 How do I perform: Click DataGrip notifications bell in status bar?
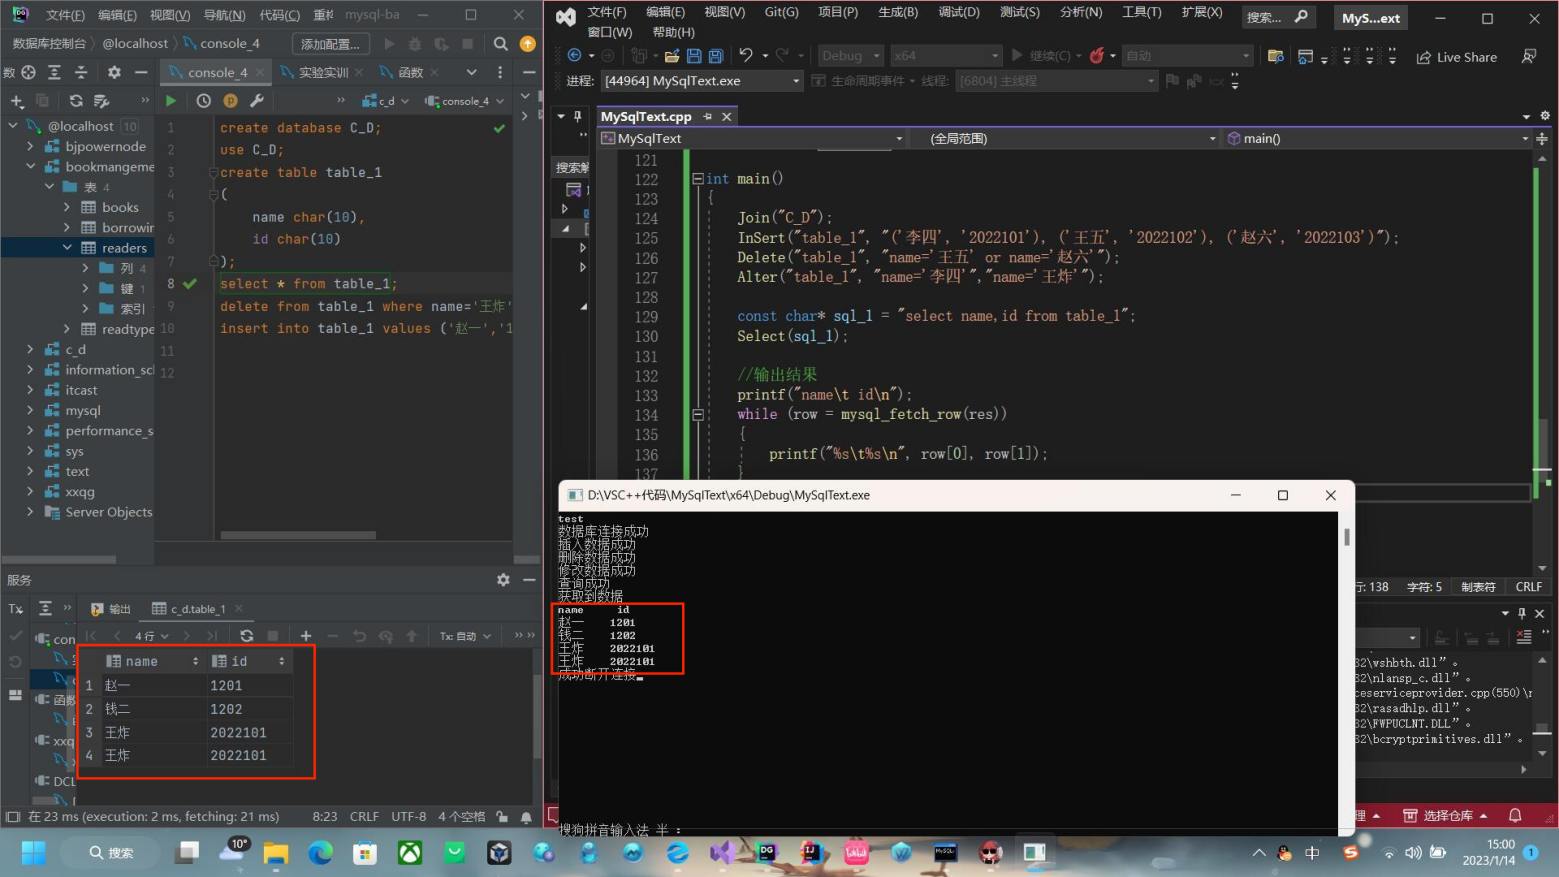pos(526,817)
